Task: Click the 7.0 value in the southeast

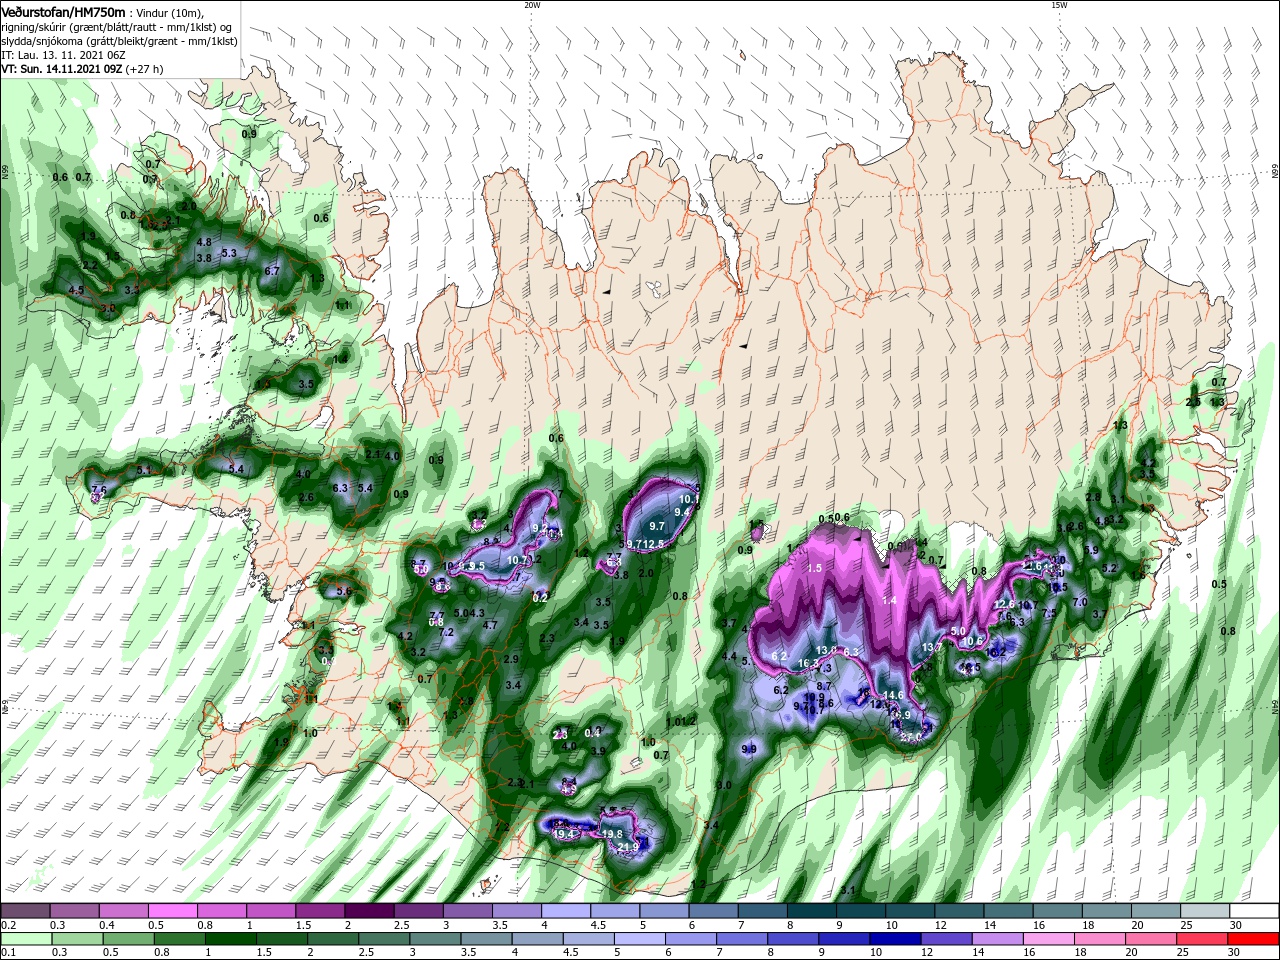Action: click(1079, 603)
